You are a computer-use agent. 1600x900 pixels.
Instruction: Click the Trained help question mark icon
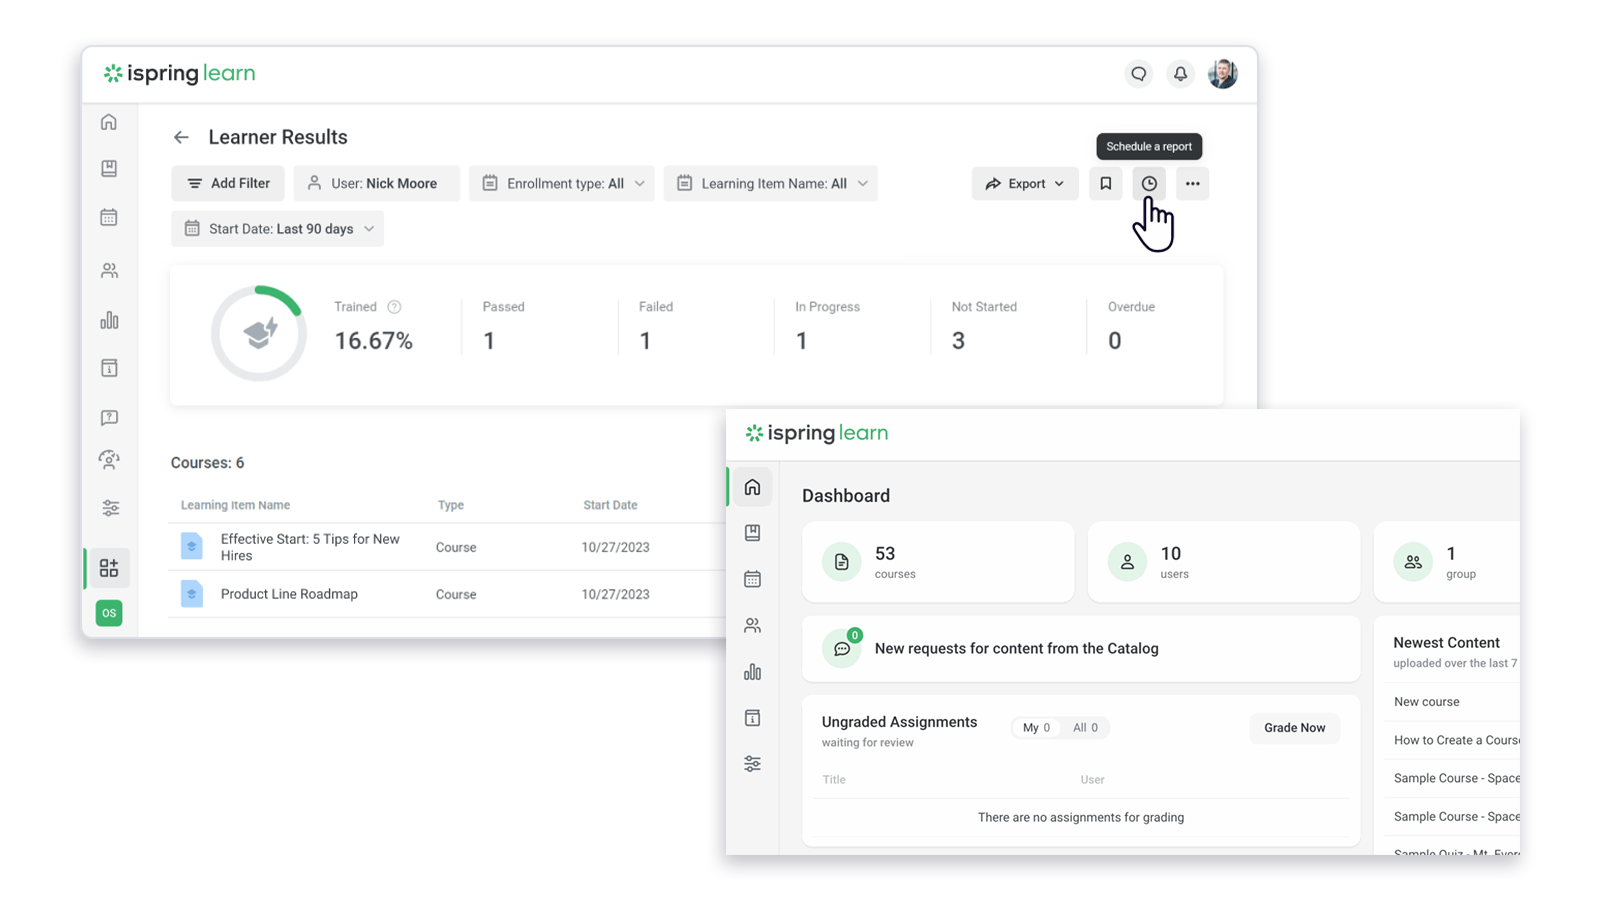pos(394,307)
